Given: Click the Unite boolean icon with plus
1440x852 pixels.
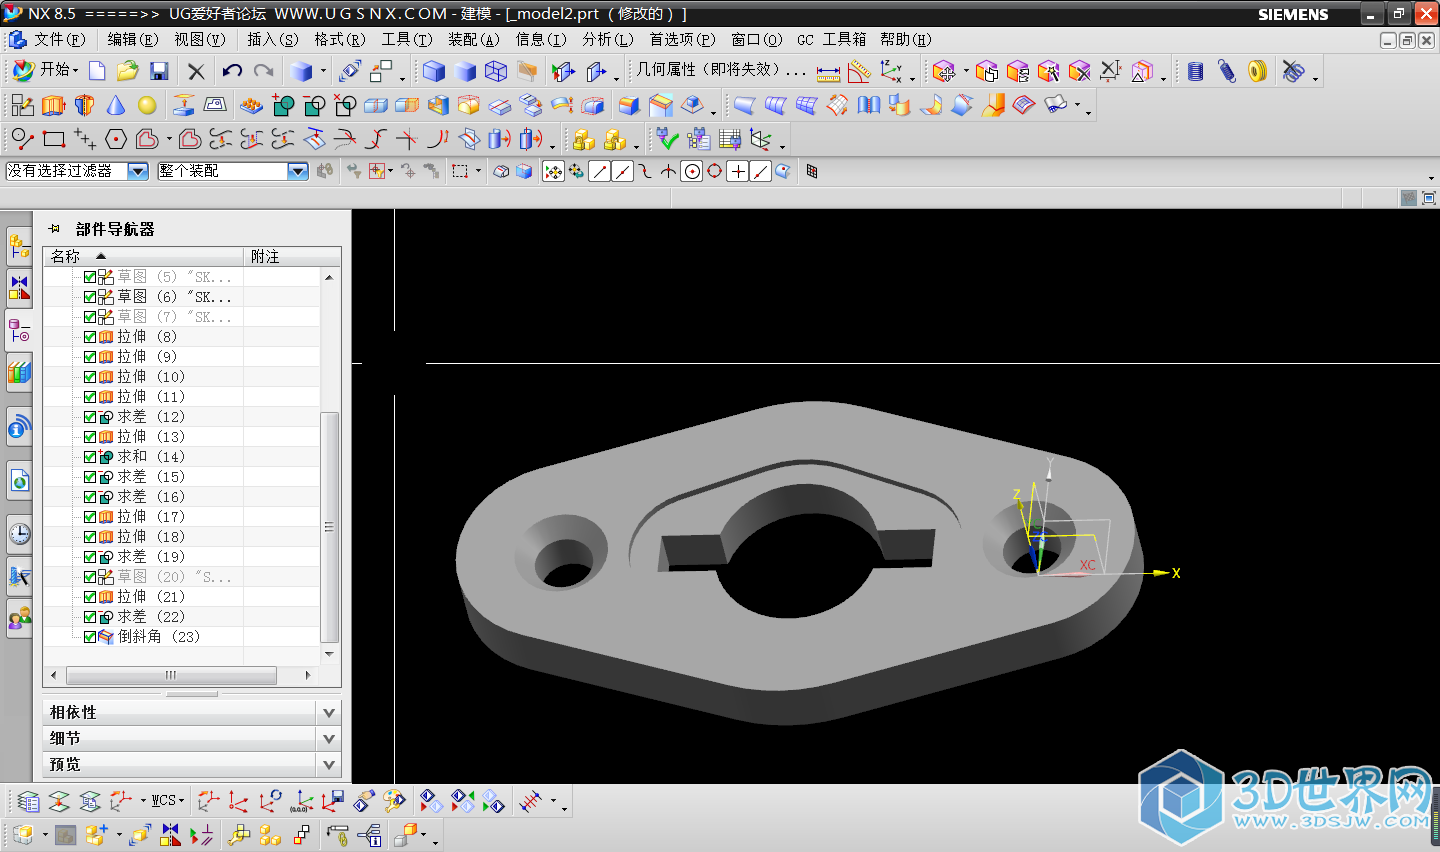Looking at the screenshot, I should click(283, 105).
